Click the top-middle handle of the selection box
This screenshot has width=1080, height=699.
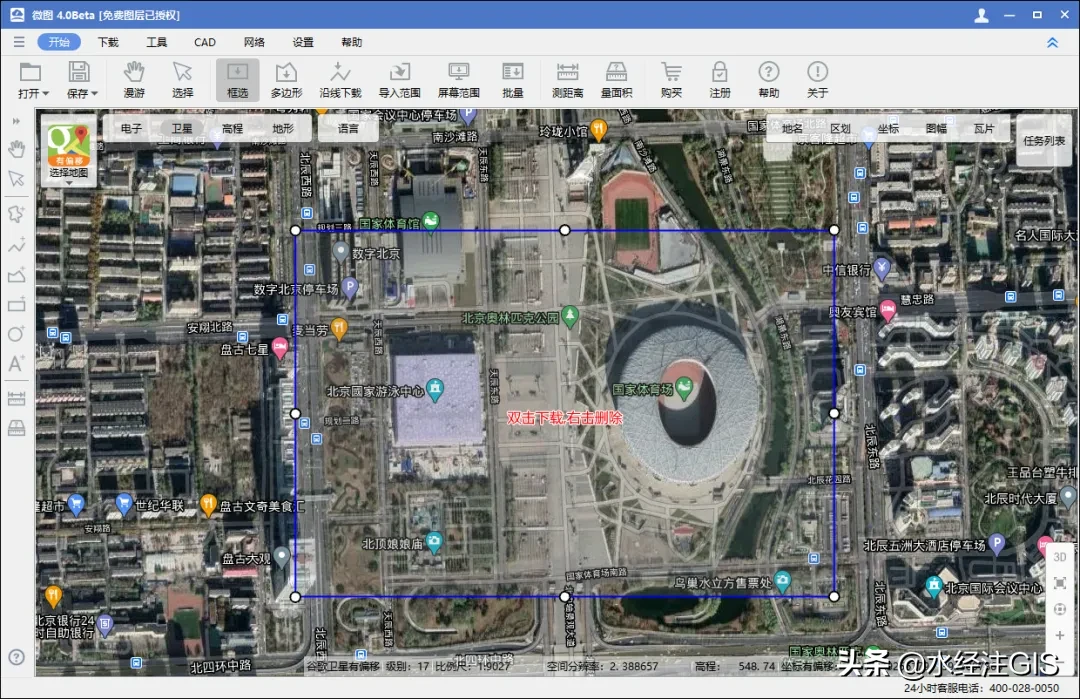pyautogui.click(x=565, y=230)
